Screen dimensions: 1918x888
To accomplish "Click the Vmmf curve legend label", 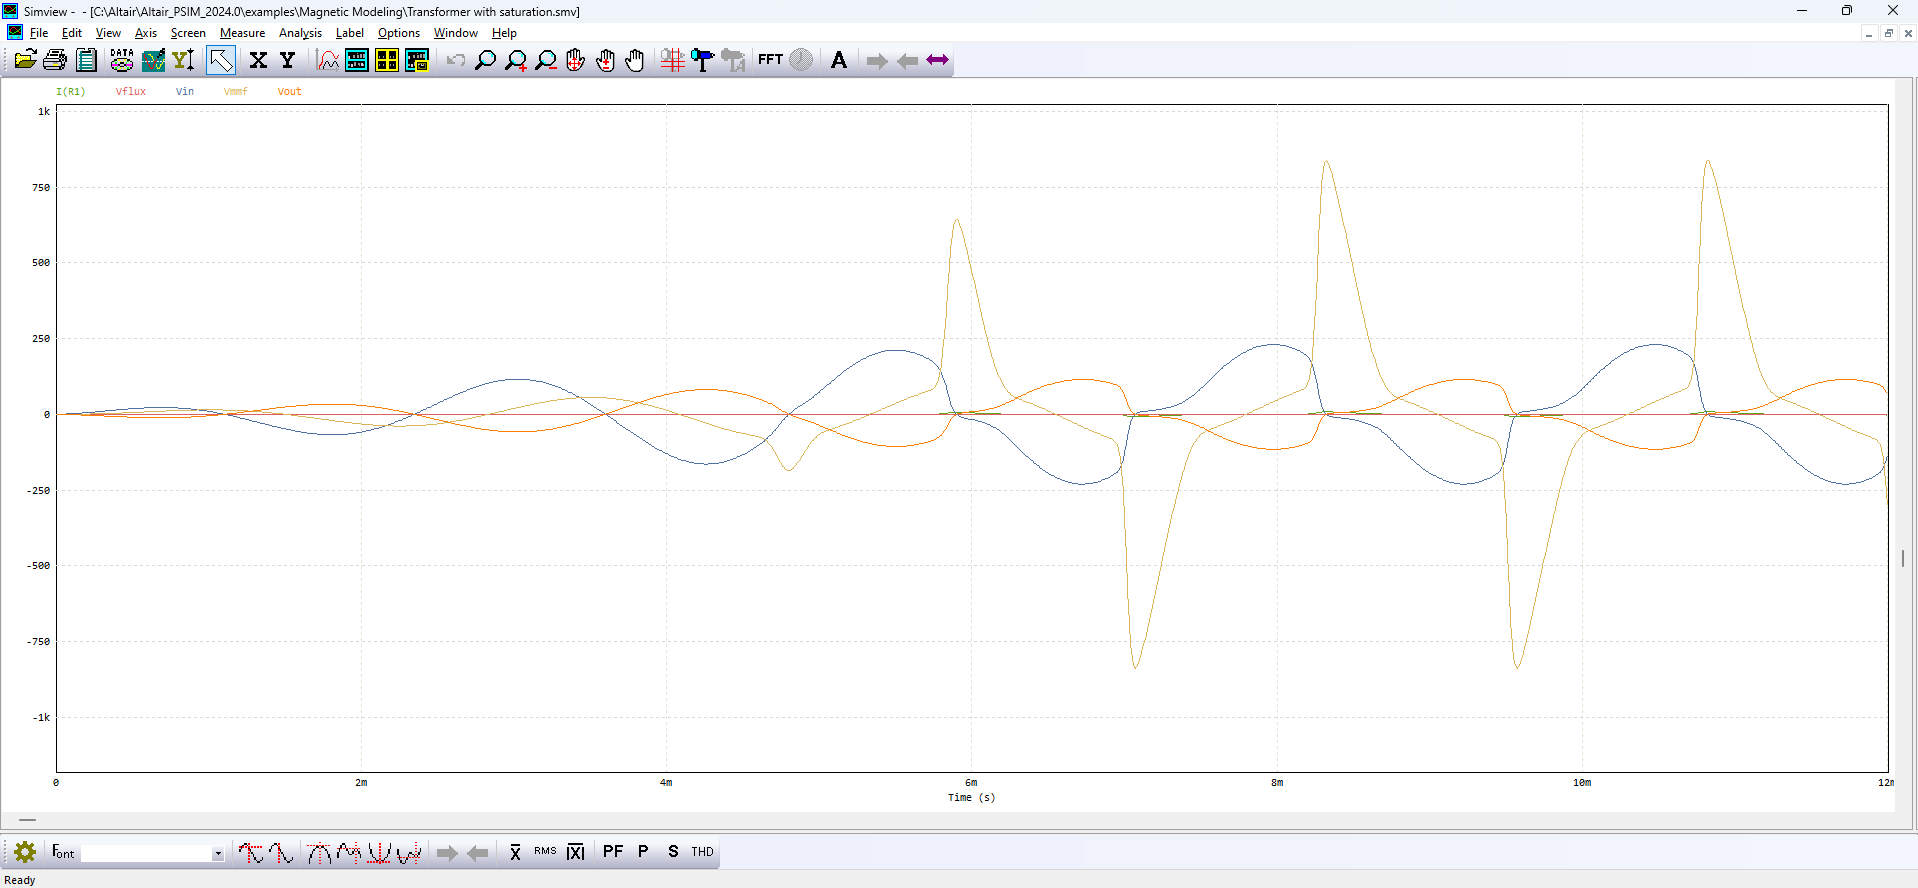I will pos(235,91).
